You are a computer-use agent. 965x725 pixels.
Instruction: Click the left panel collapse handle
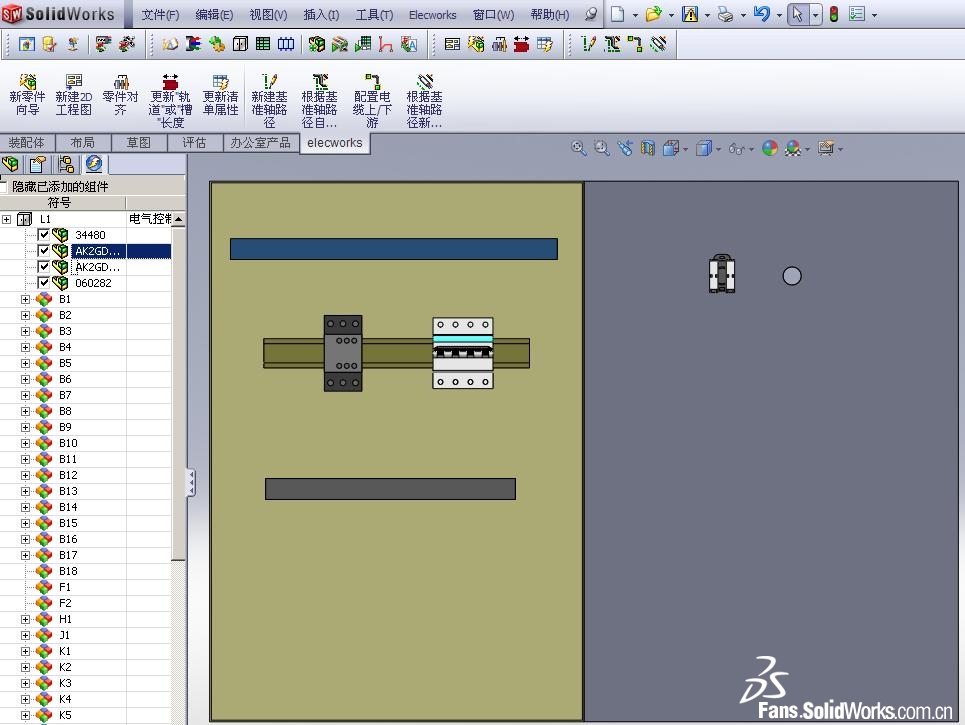[x=191, y=483]
